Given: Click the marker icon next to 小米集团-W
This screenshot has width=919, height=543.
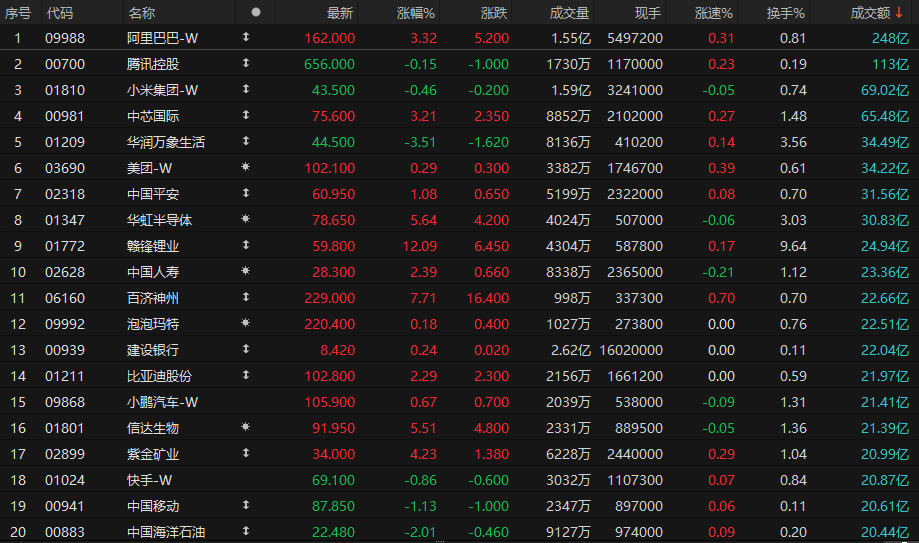Looking at the screenshot, I should point(246,89).
